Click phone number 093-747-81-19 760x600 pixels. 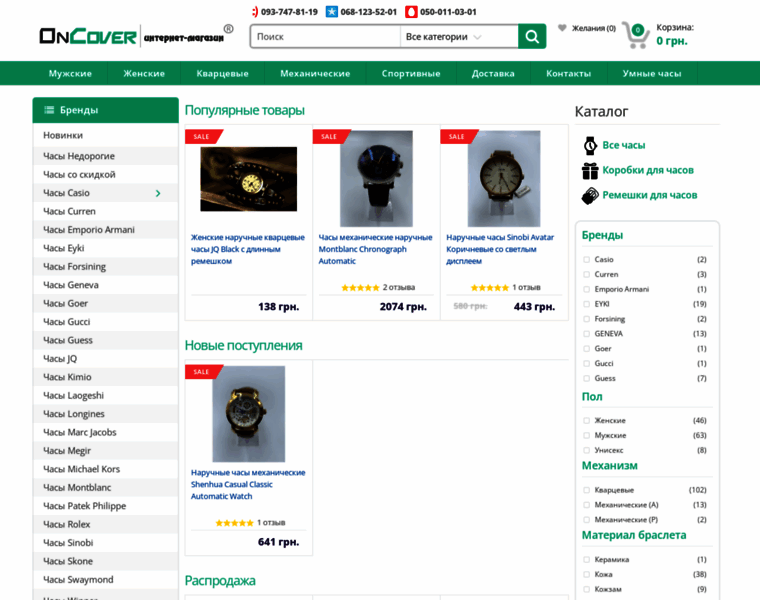click(x=289, y=12)
